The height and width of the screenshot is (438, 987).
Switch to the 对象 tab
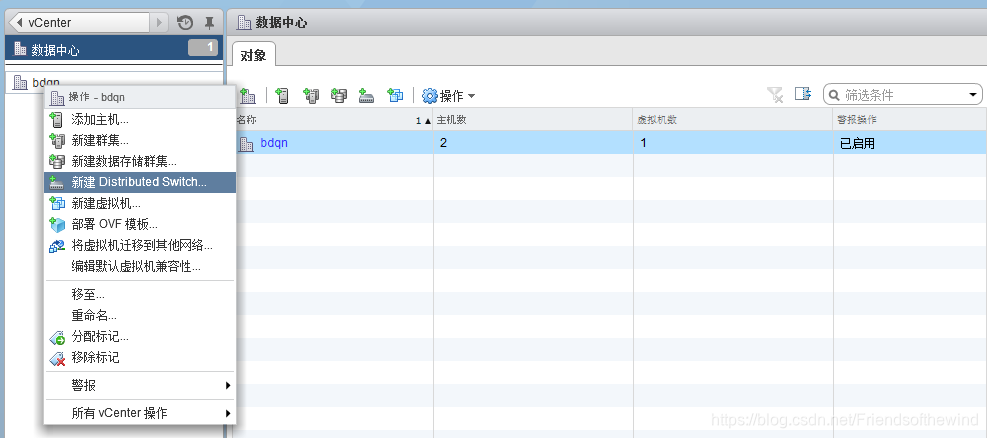[x=254, y=55]
